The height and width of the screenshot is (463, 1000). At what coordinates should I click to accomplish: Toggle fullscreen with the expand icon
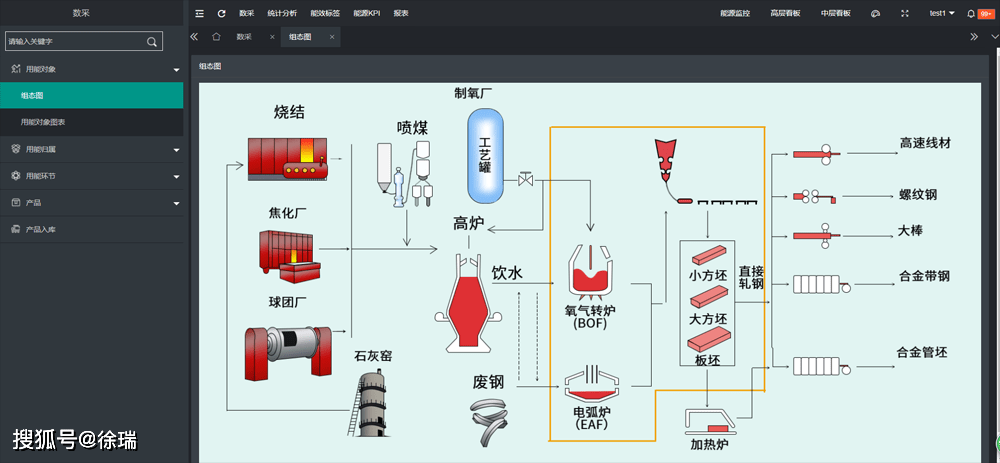point(905,13)
